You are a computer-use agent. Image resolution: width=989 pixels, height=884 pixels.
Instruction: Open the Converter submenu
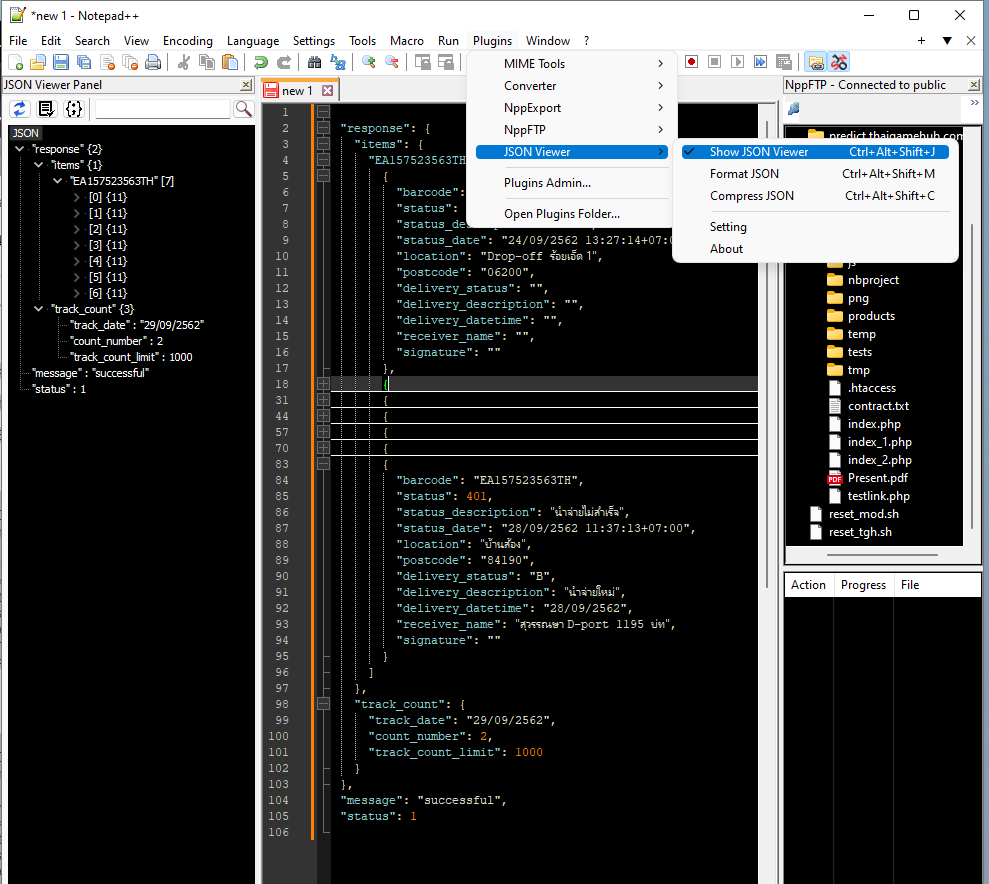click(571, 86)
